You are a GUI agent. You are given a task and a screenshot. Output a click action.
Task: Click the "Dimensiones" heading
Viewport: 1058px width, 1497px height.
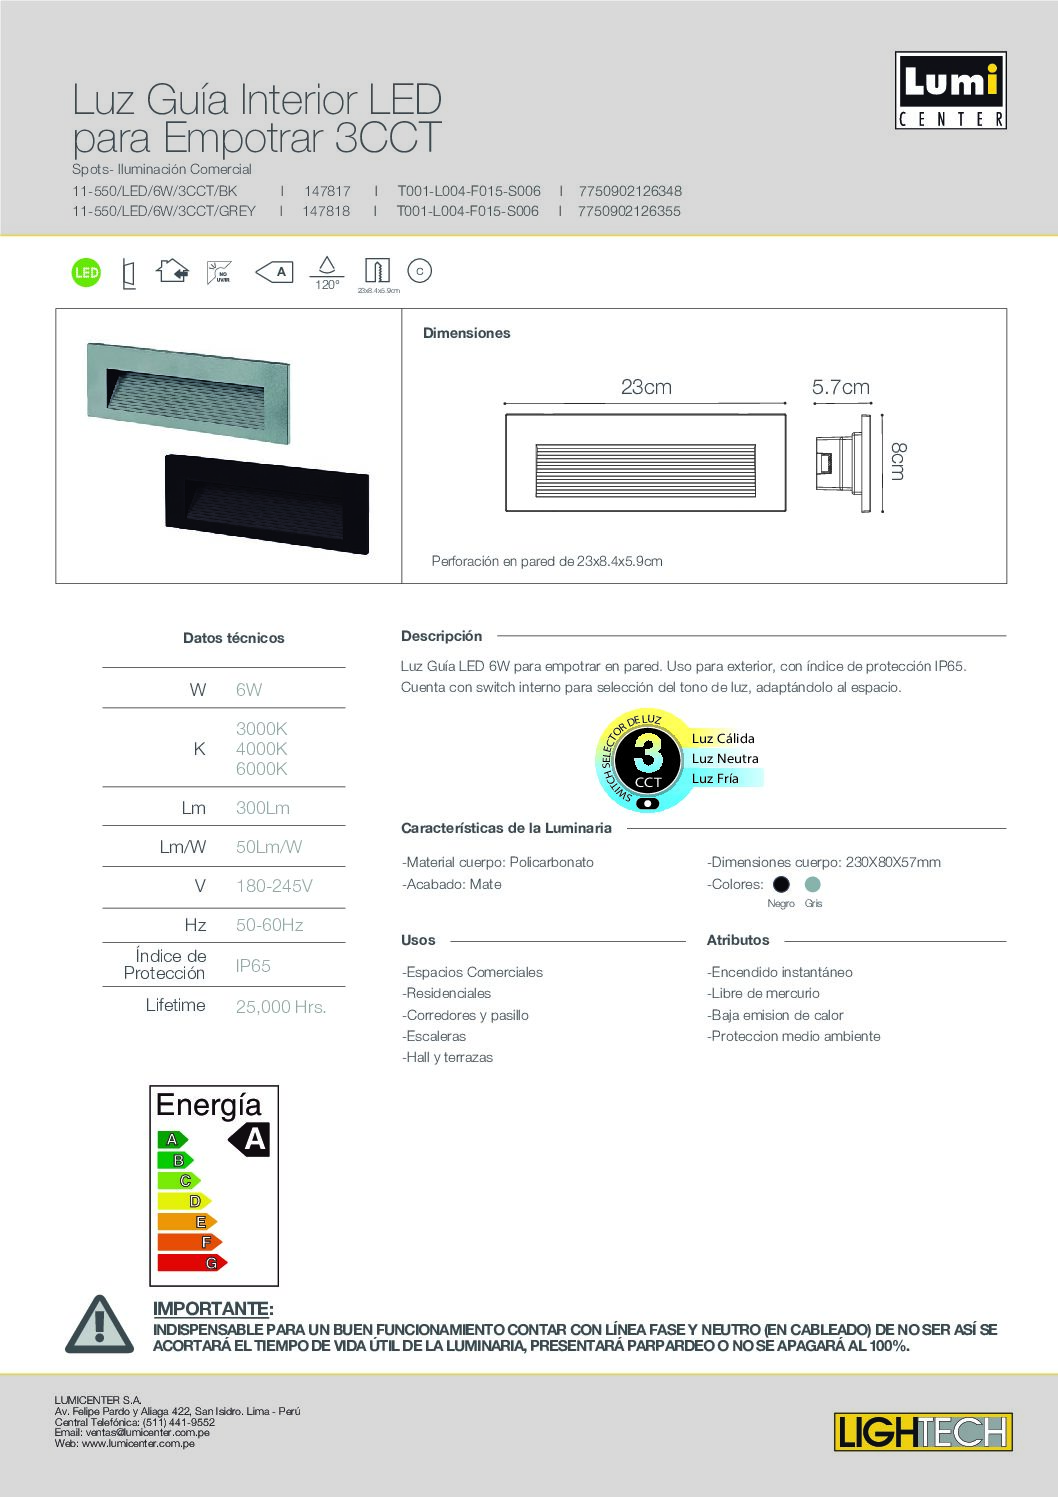467,333
